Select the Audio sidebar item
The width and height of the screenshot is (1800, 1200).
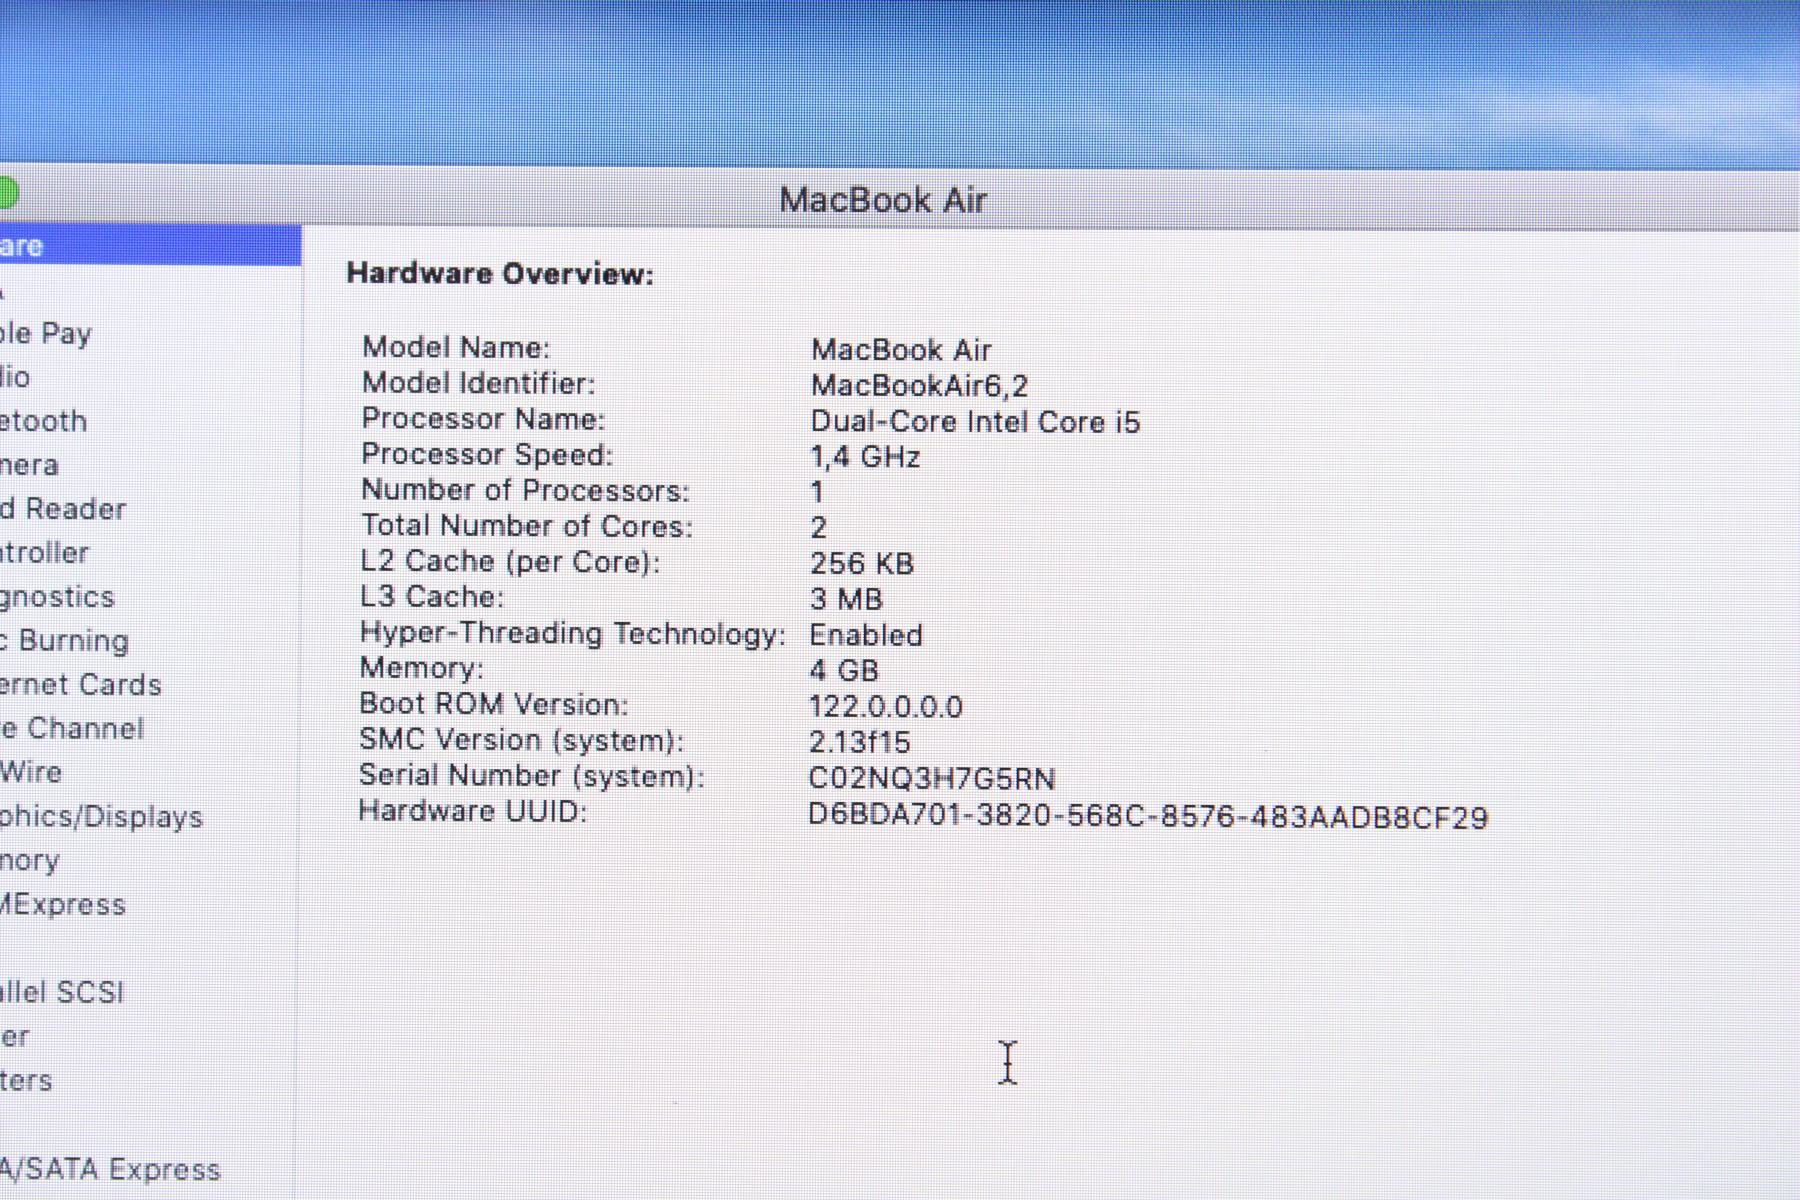point(15,377)
